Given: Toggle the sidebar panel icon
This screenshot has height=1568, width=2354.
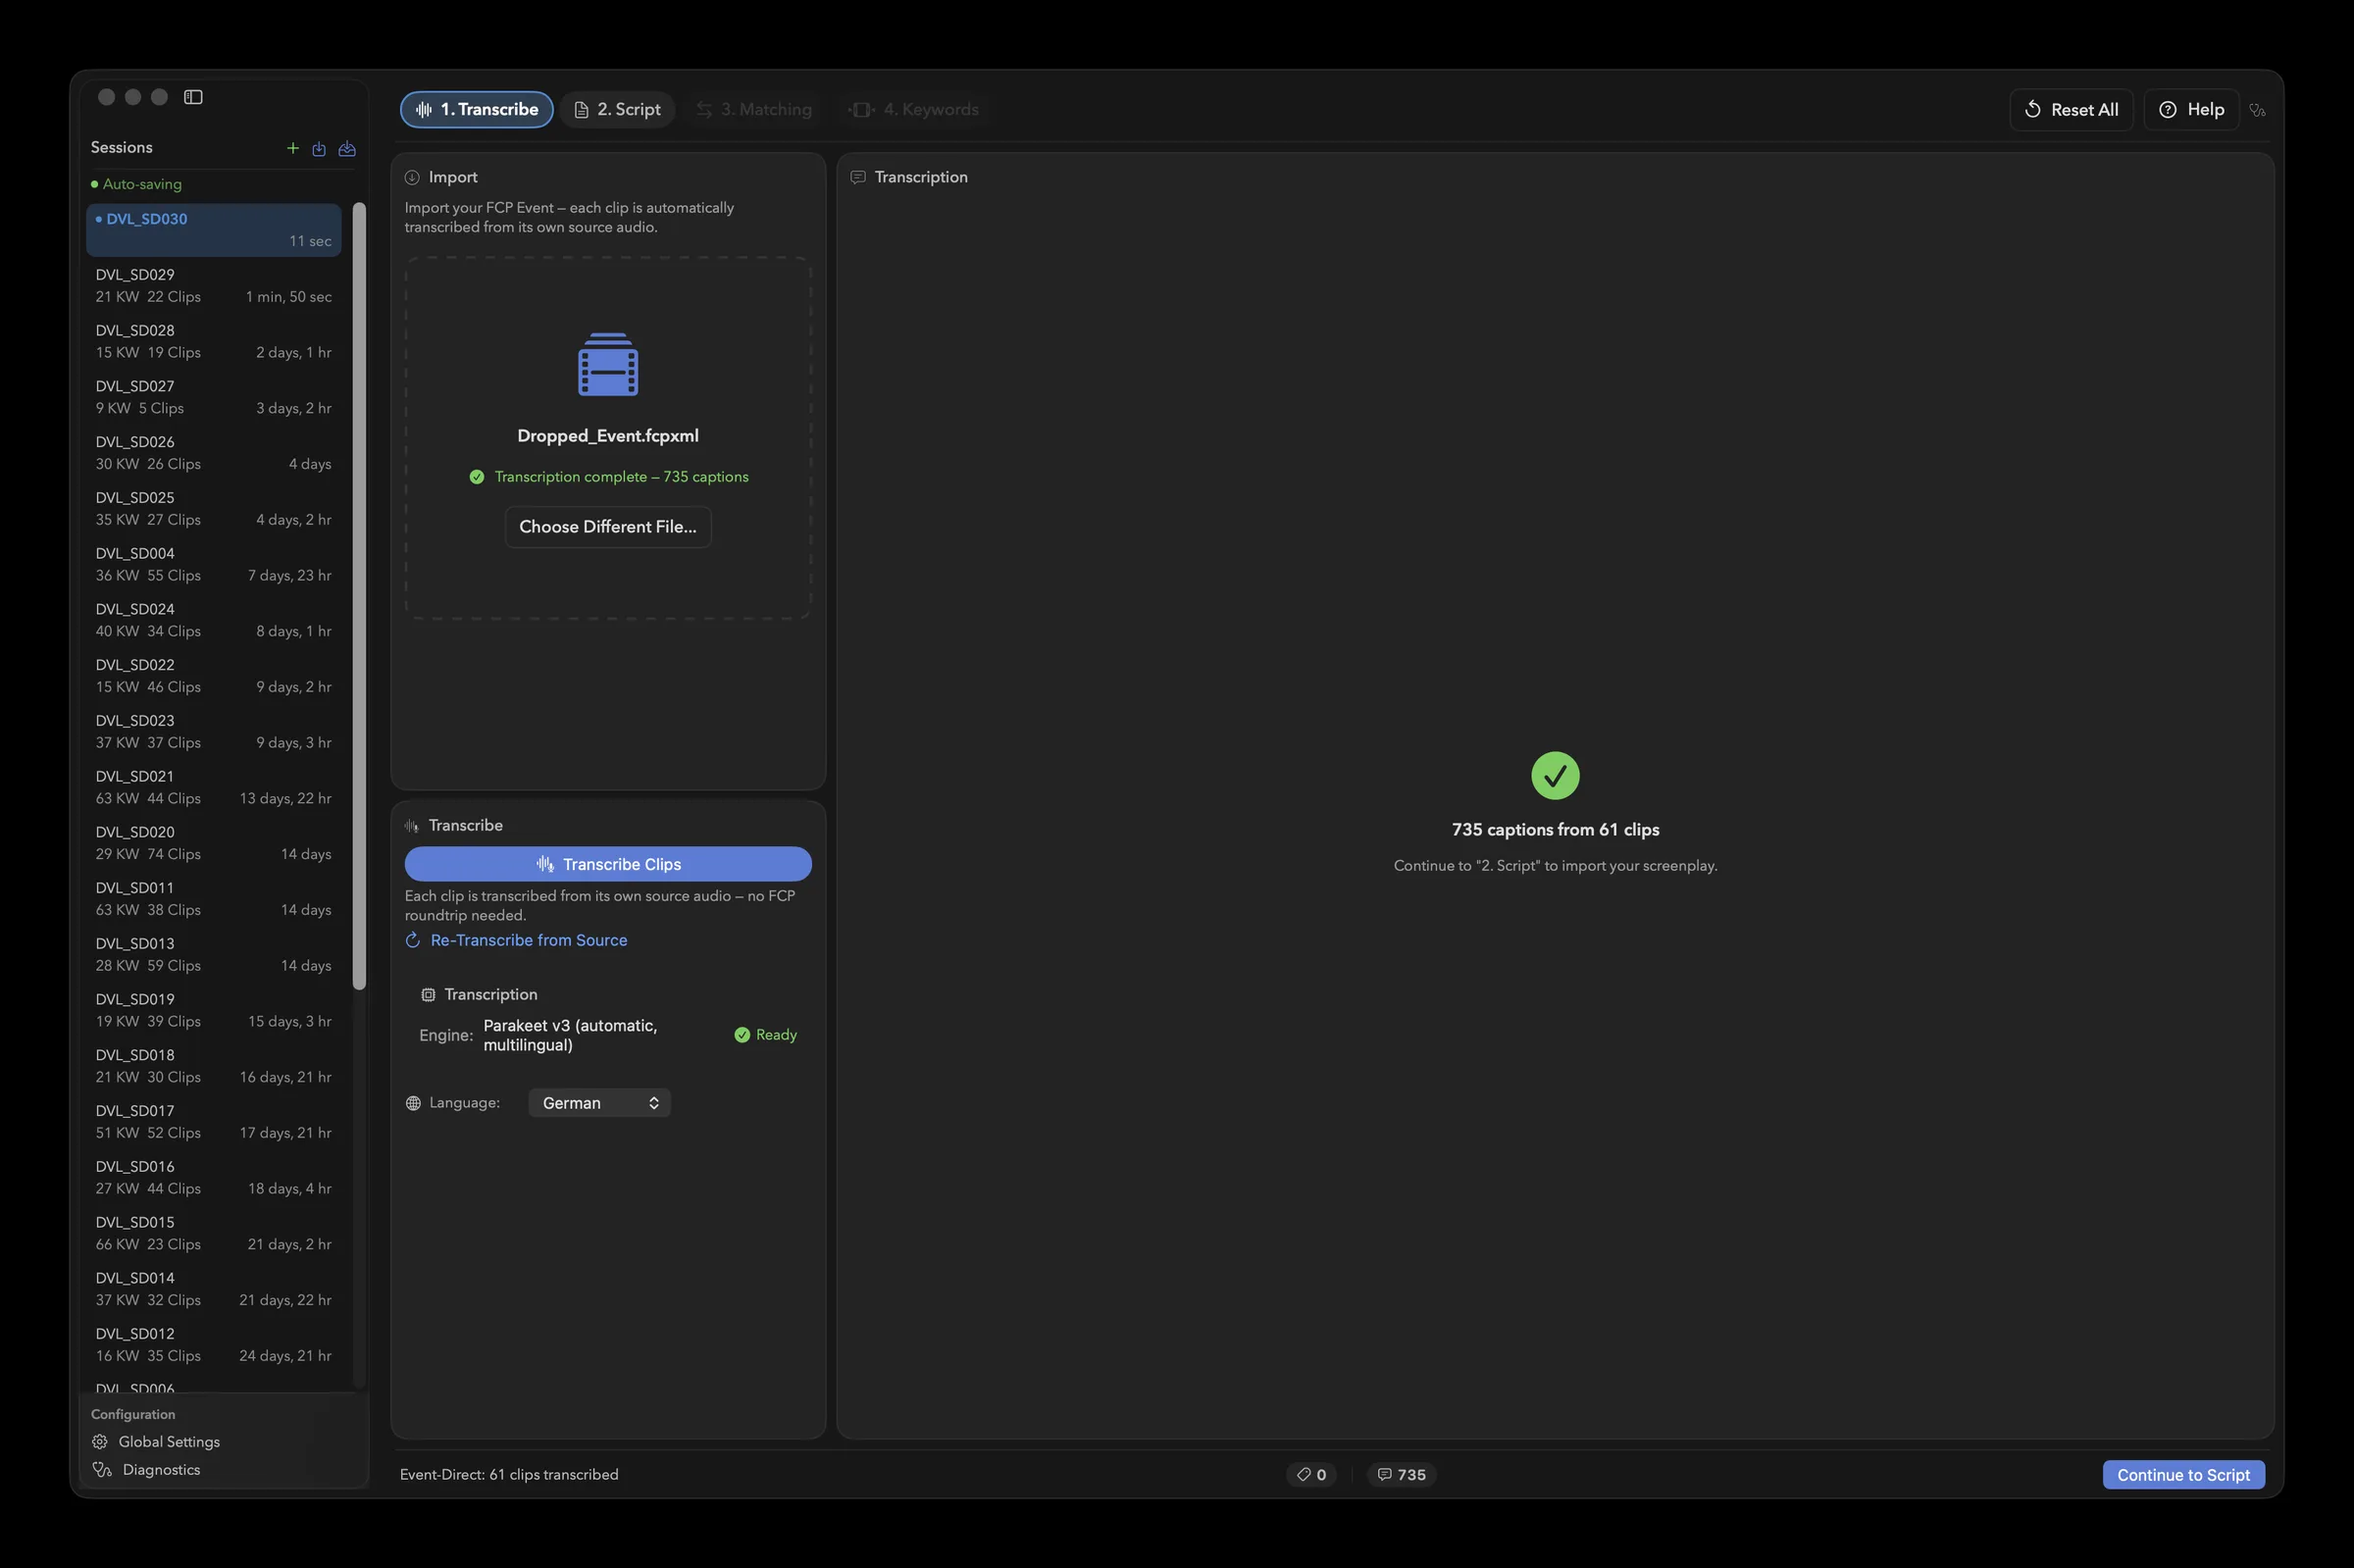Looking at the screenshot, I should coord(193,97).
